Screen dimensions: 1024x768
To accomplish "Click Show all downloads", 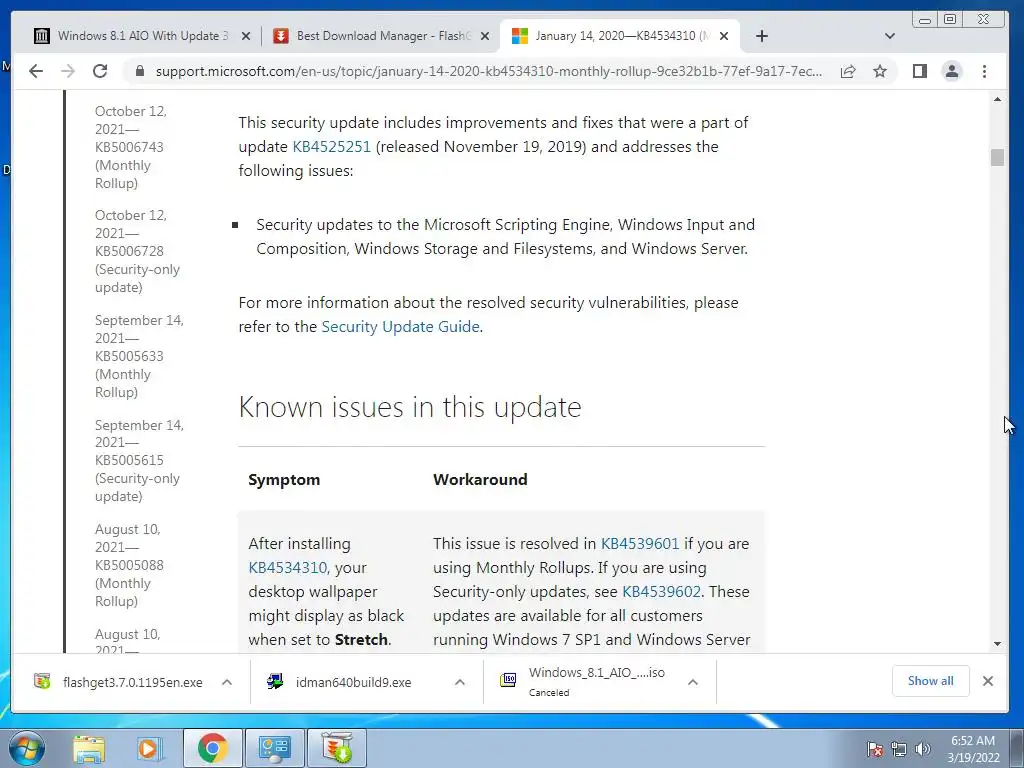I will 931,681.
